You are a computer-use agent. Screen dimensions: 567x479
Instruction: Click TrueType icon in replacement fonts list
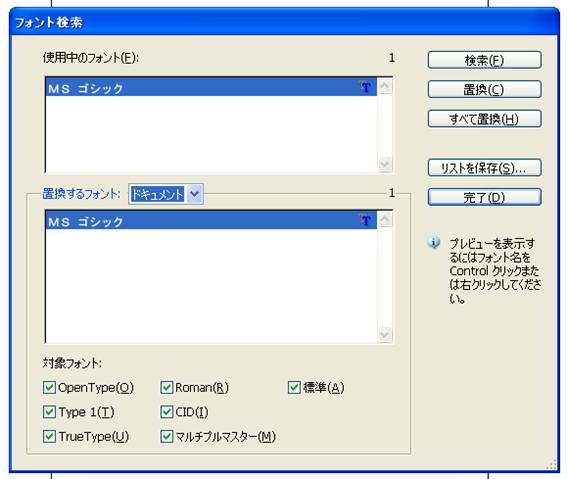coord(365,220)
